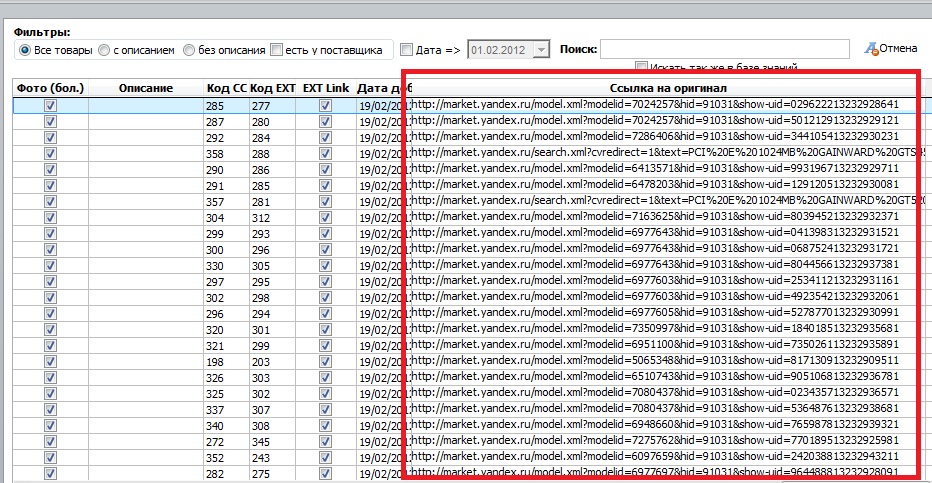The image size is (932, 483).
Task: Select Код EXT cell with value 277
Action: (272, 106)
